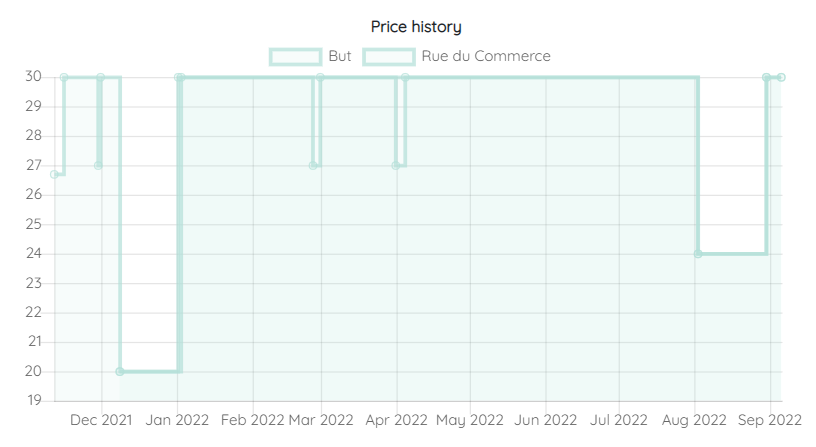Toggle the Rue du Commerce legend swatch

point(389,57)
